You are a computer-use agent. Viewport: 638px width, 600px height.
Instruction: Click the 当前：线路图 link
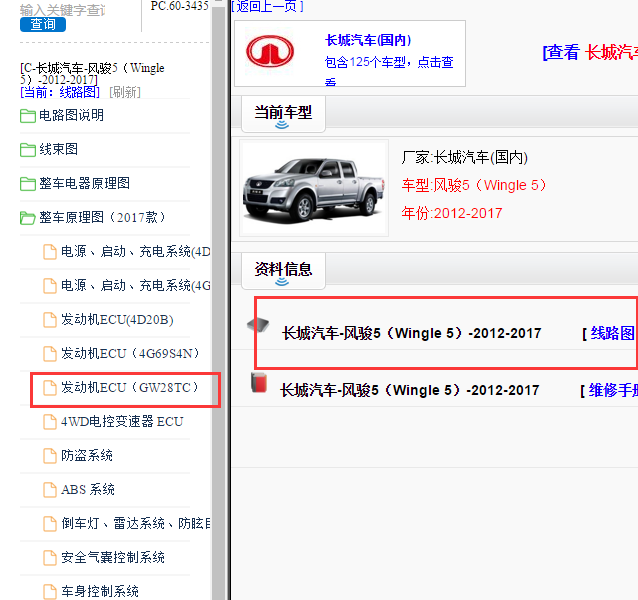tap(60, 92)
